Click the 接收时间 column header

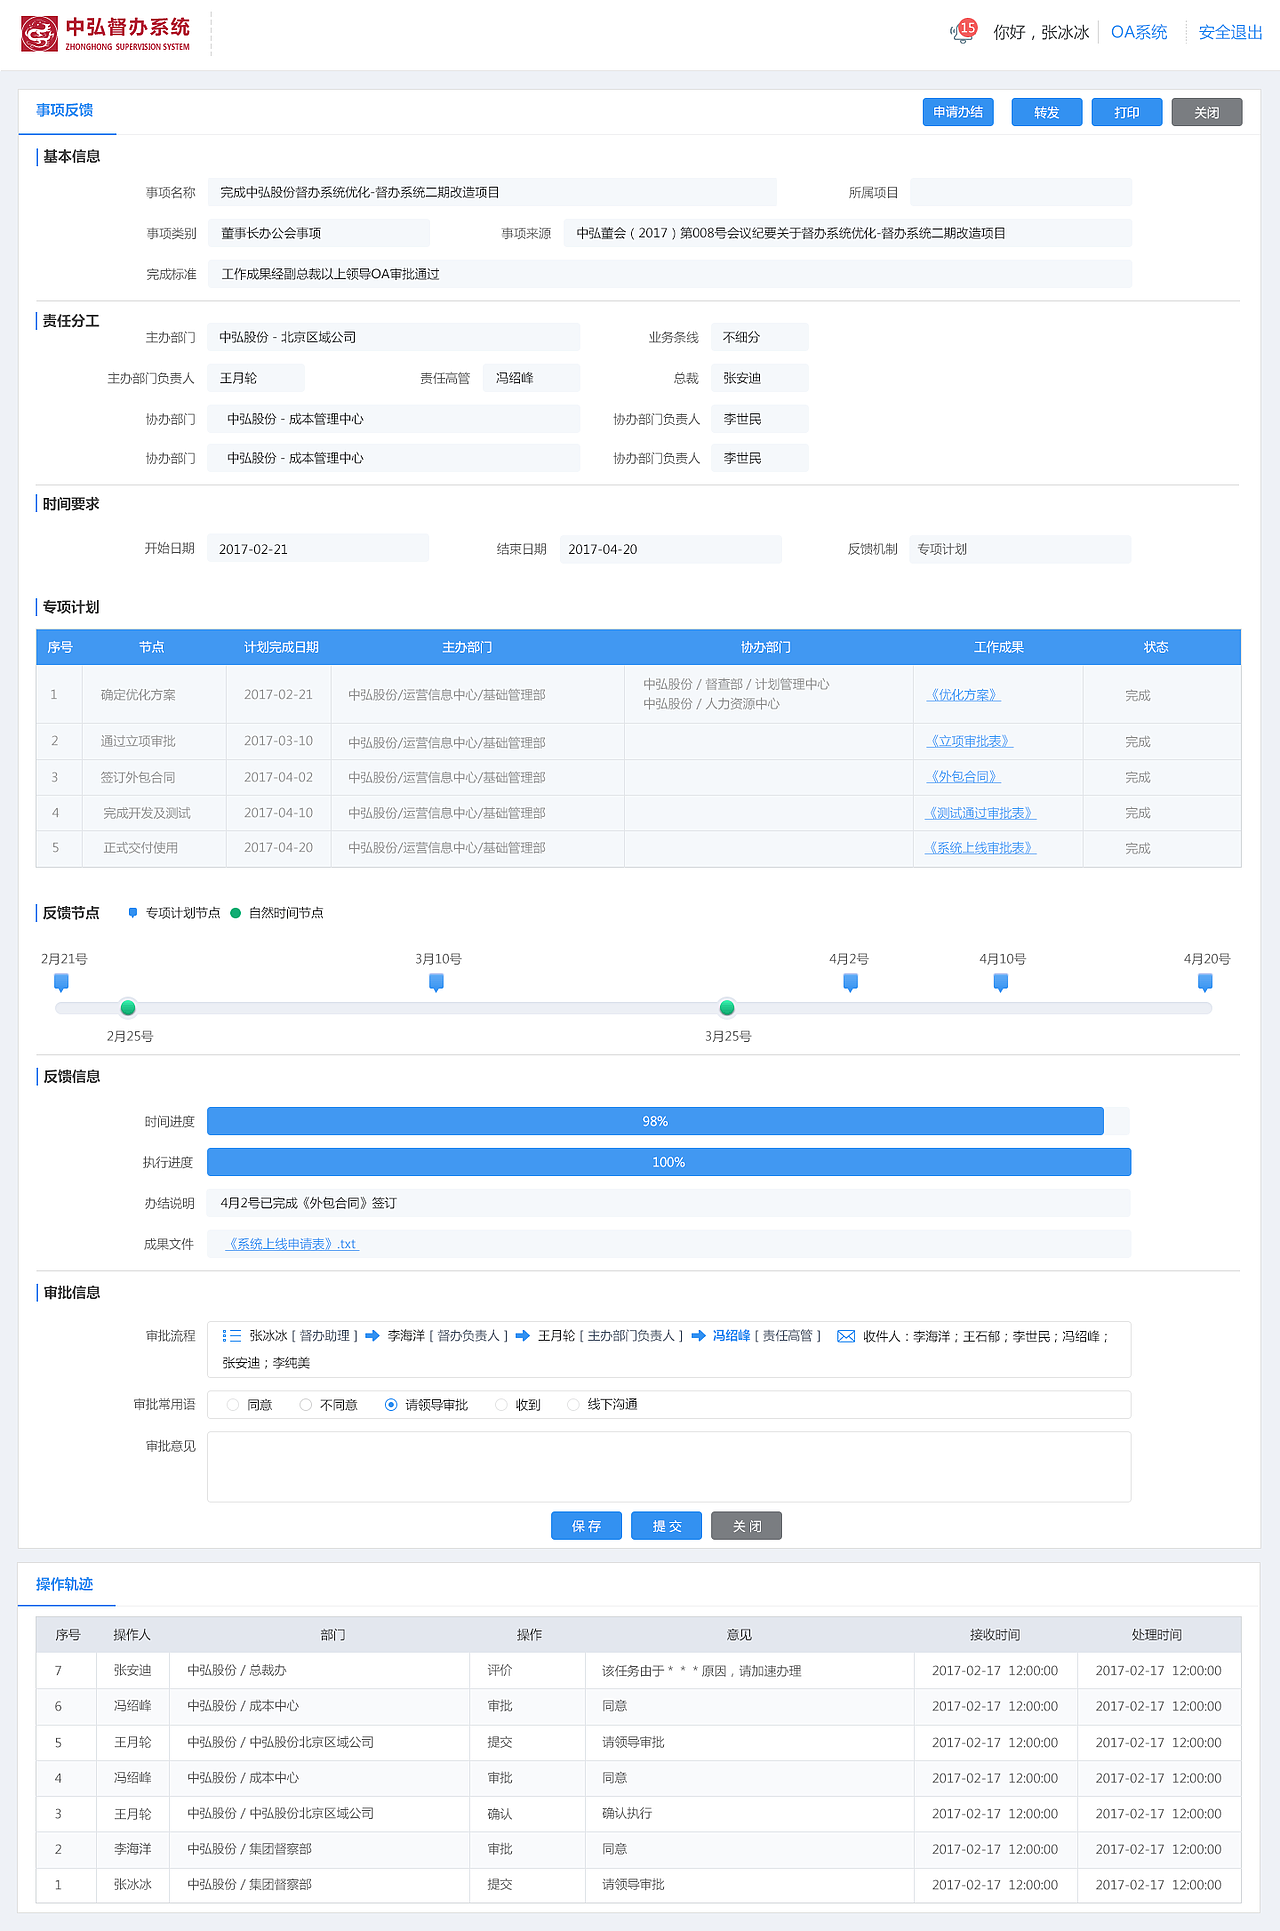995,1635
